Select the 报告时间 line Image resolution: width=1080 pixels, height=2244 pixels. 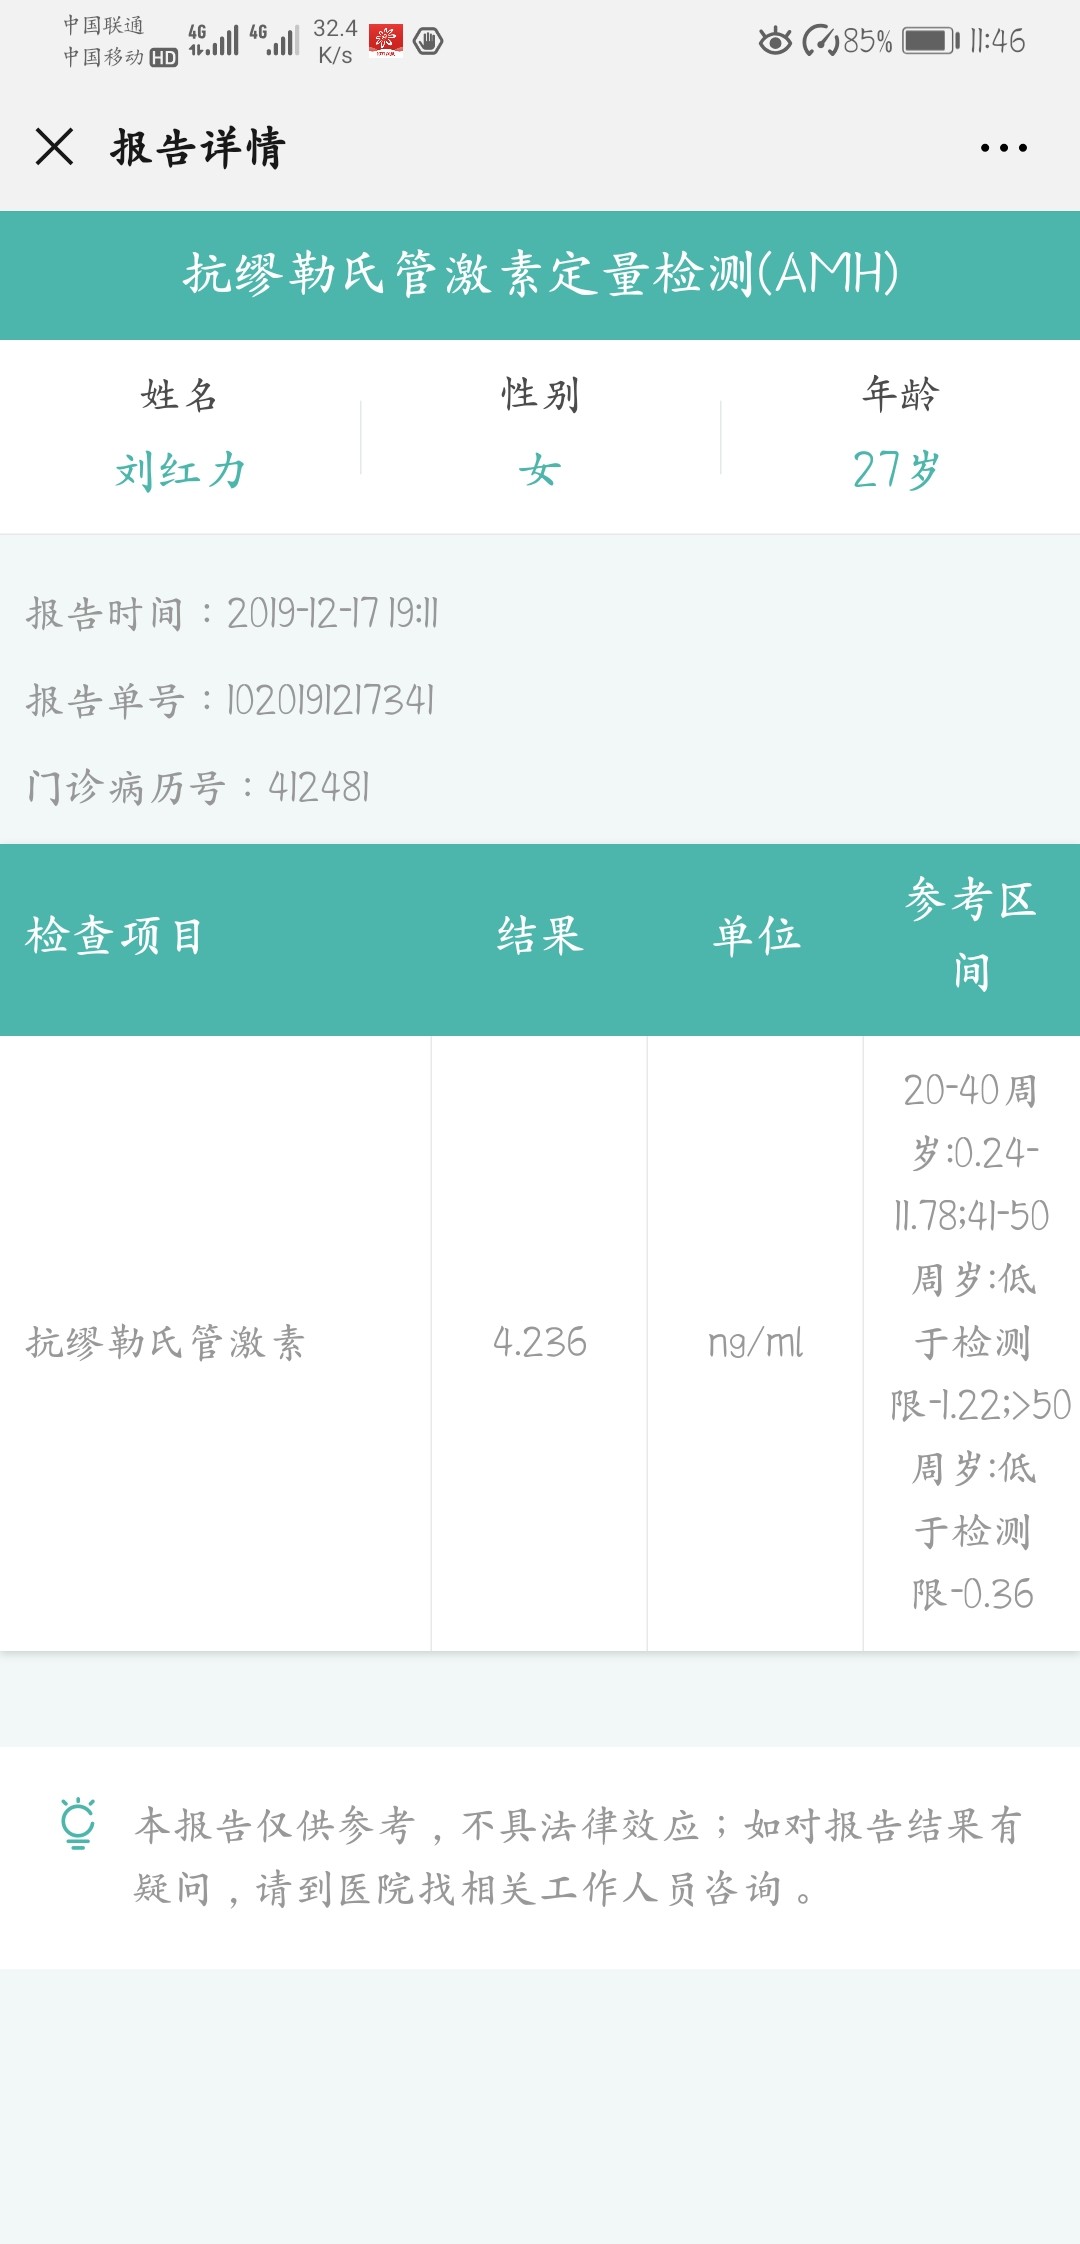232,613
